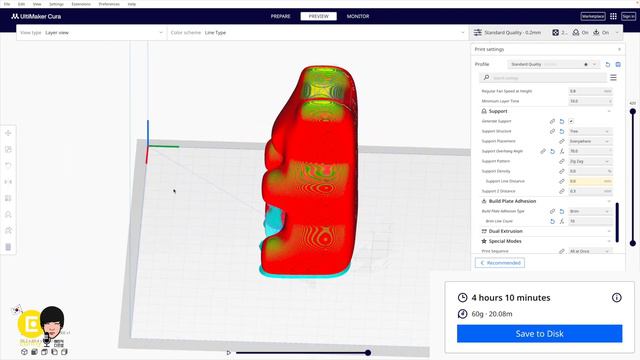Switch to the PREVIEW stage tab

pyautogui.click(x=318, y=16)
